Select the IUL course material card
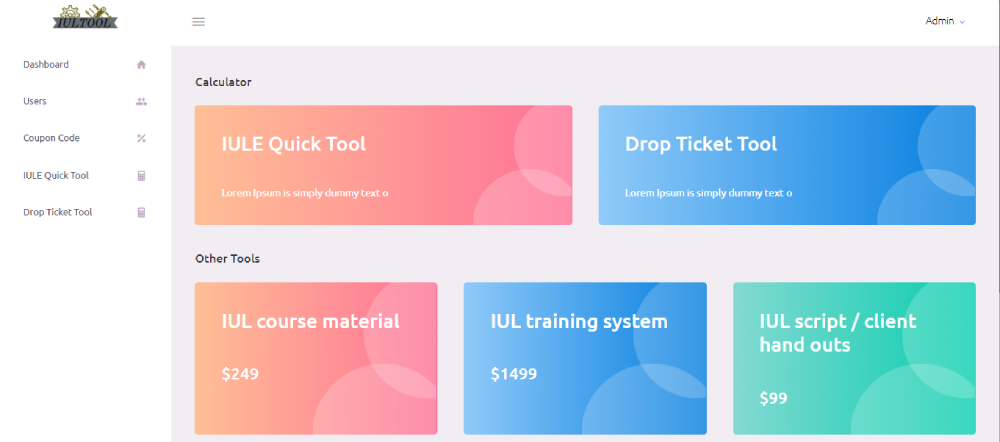1000x442 pixels. pos(315,358)
